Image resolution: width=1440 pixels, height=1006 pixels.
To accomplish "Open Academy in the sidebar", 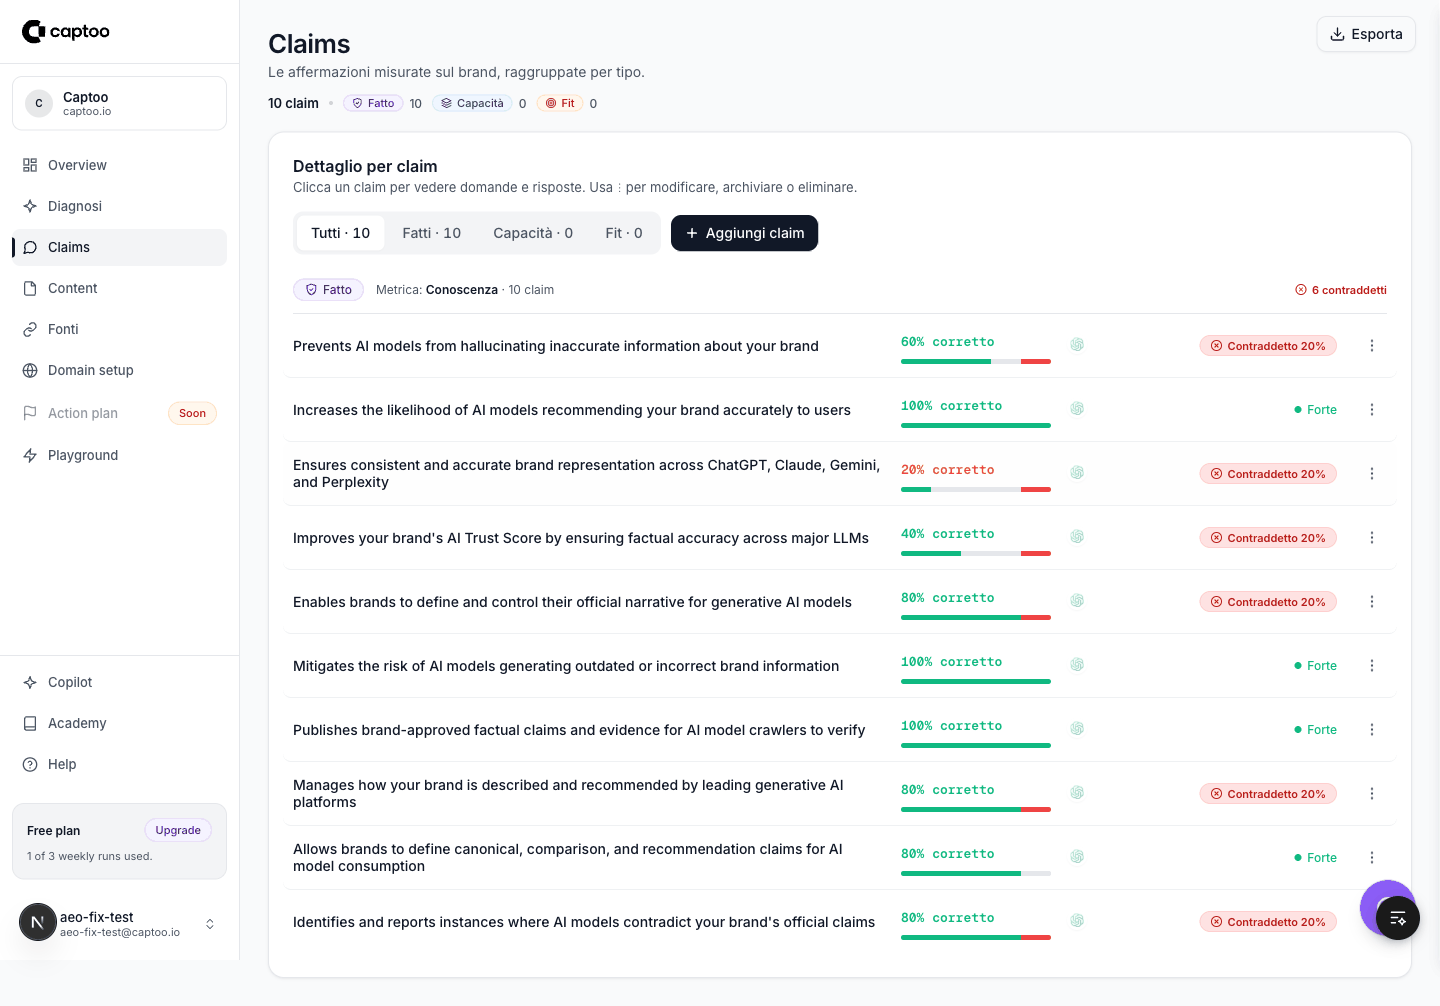I will click(119, 723).
